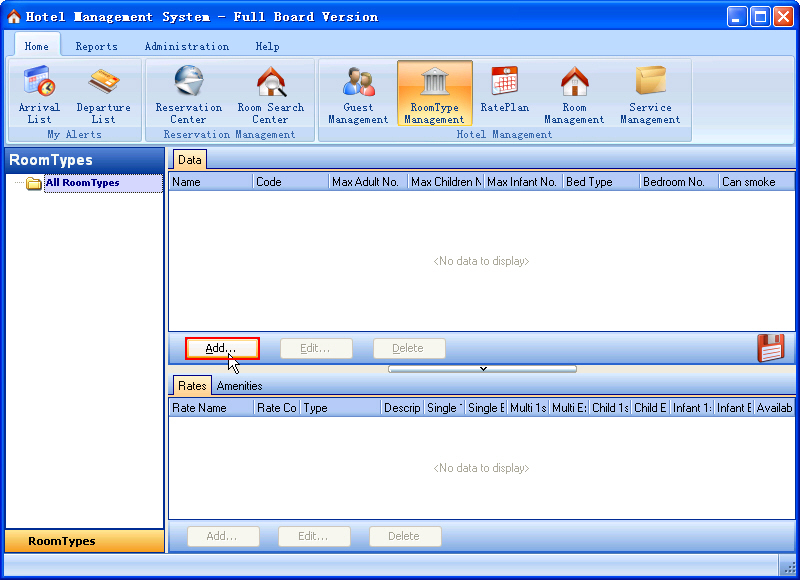Select the RatePlan icon
The image size is (800, 580).
pos(504,90)
